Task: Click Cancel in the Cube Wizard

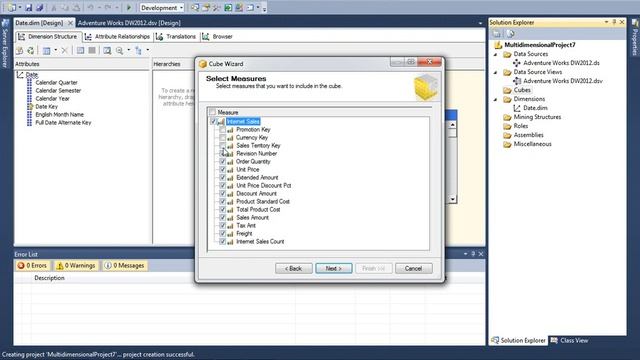Action: click(x=413, y=269)
